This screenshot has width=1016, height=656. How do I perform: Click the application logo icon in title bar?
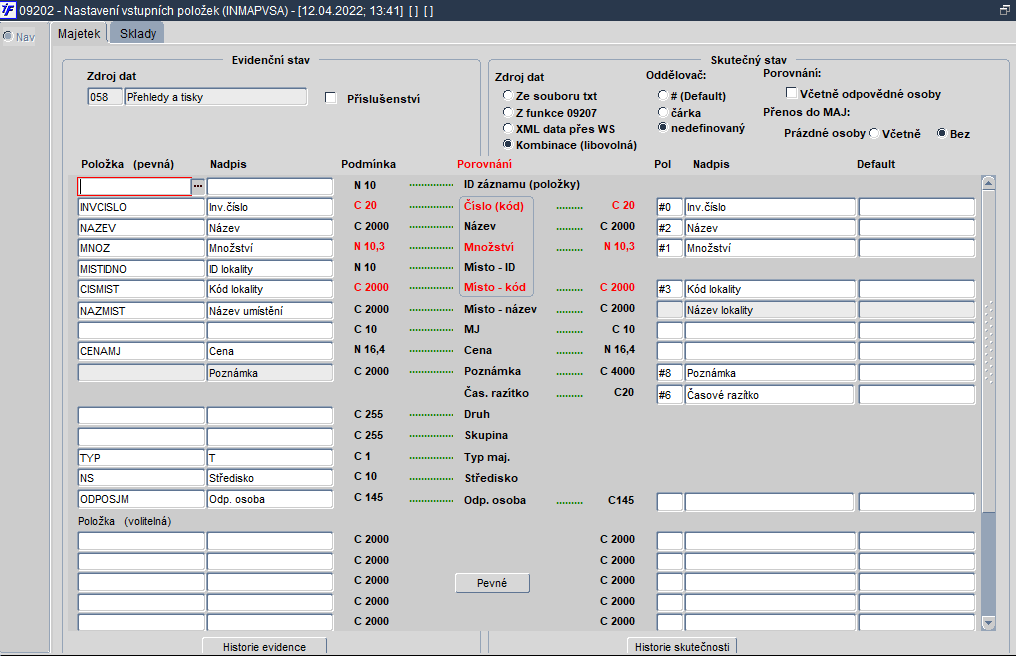(x=8, y=10)
